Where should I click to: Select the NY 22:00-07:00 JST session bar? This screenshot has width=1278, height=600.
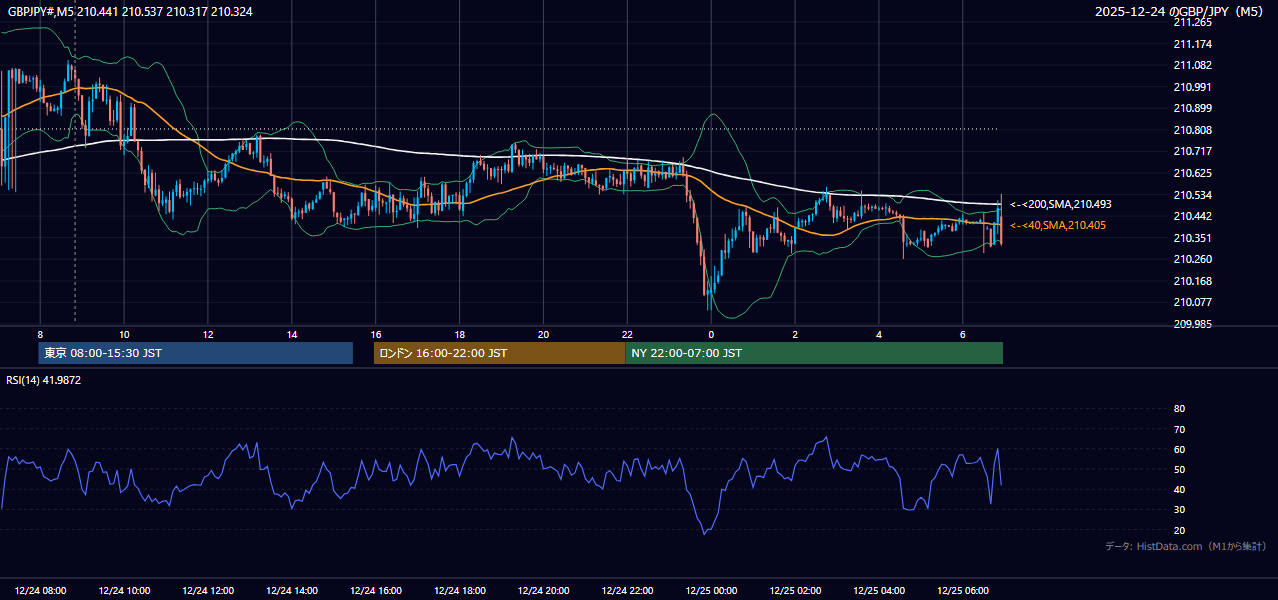pyautogui.click(x=814, y=353)
